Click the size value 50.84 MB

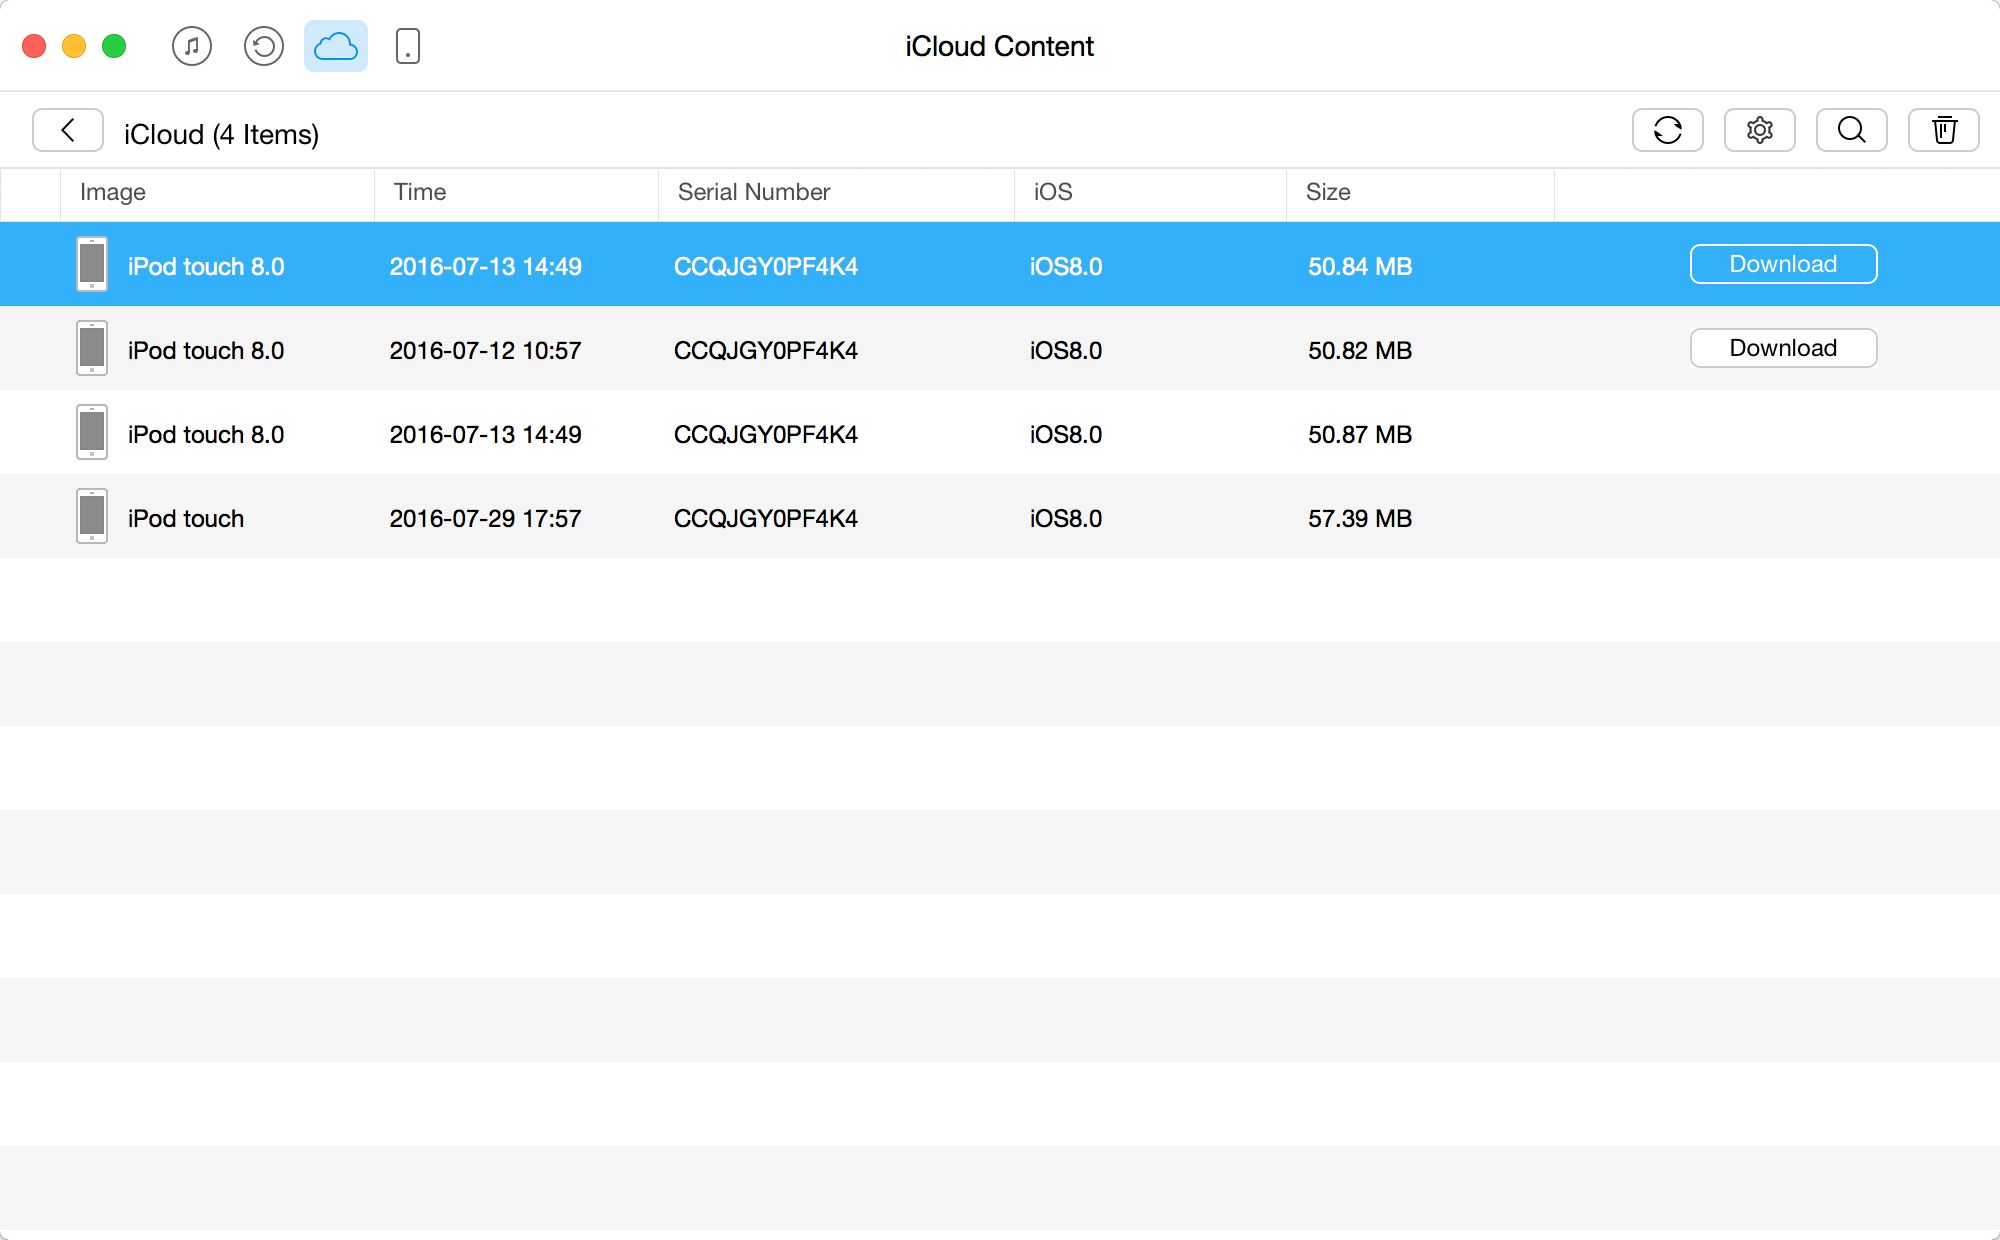tap(1360, 267)
